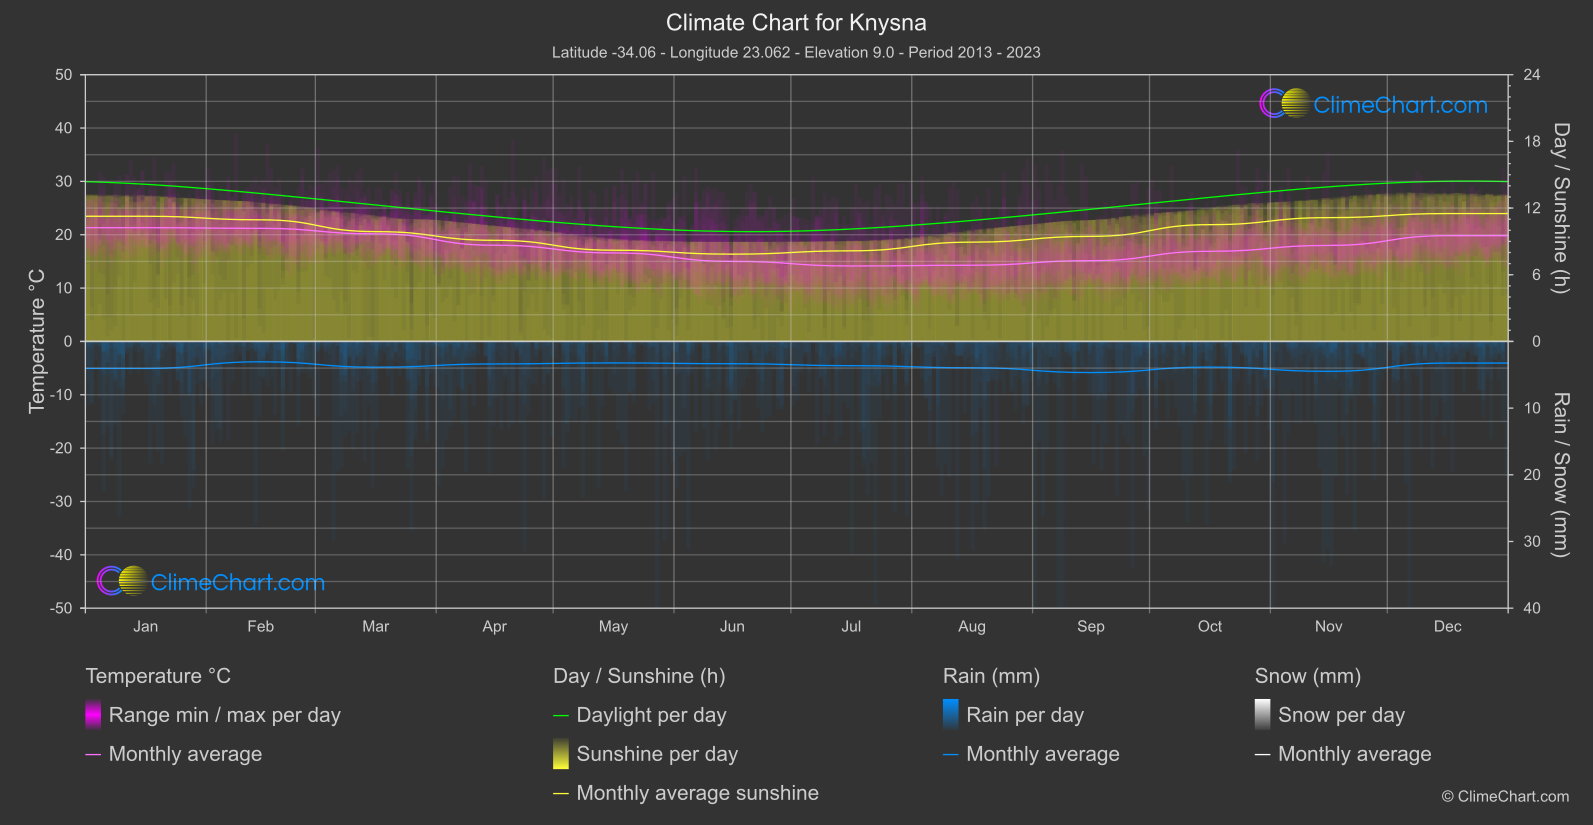Click the ClimeChart logo icon at bottom left
Screen dimensions: 1593x825
click(x=122, y=581)
